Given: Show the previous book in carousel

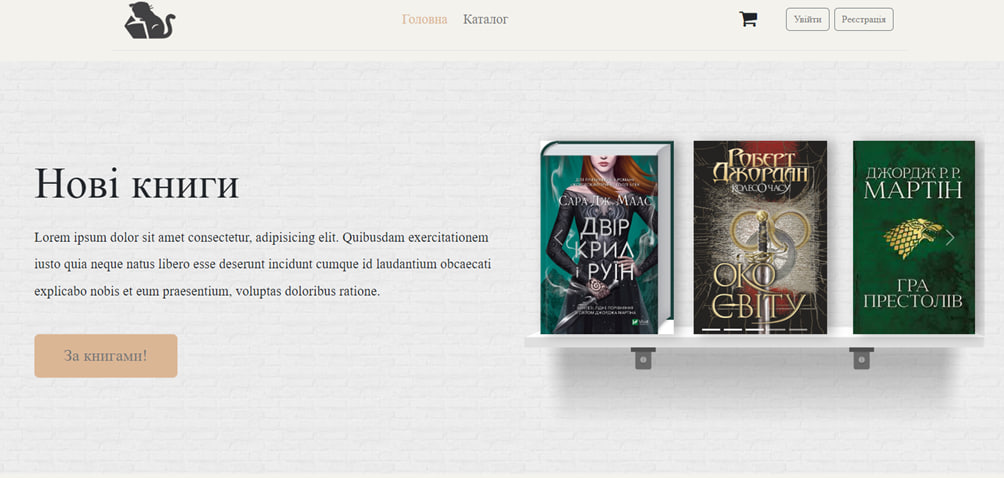Looking at the screenshot, I should click(558, 237).
